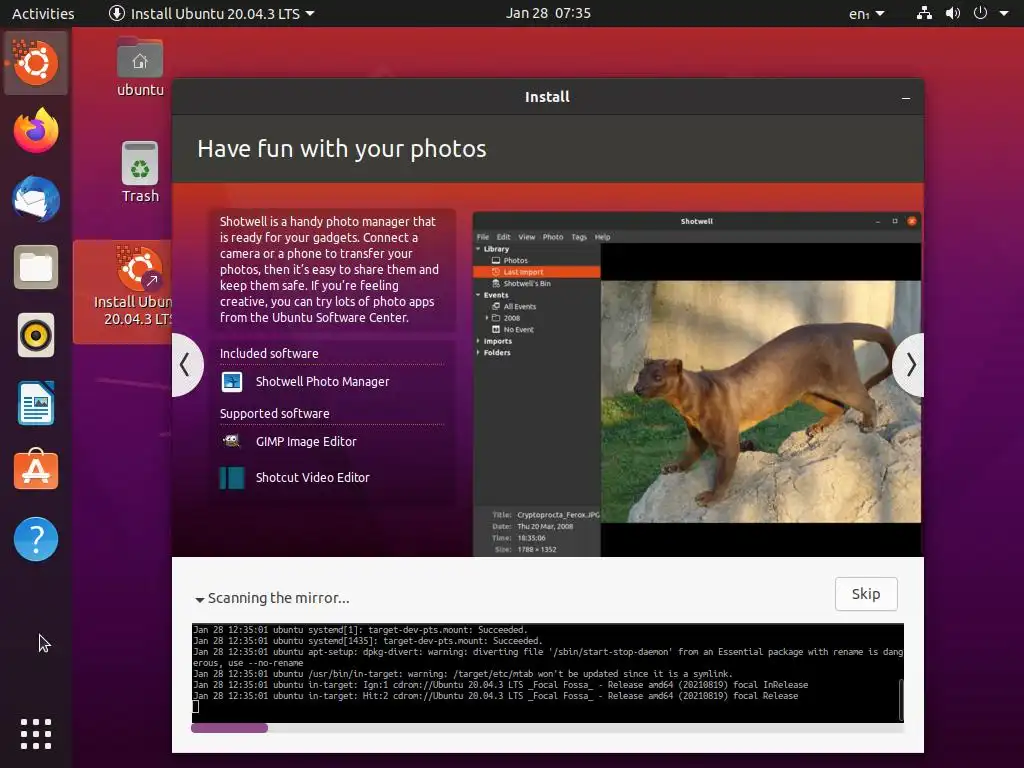Open the Activities overview
Viewport: 1024px width, 768px height.
(x=43, y=13)
